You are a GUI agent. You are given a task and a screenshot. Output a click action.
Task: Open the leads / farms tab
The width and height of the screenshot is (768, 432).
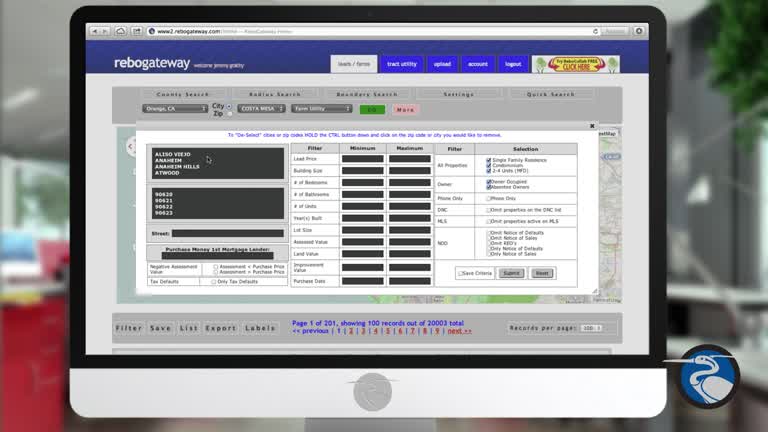click(354, 64)
